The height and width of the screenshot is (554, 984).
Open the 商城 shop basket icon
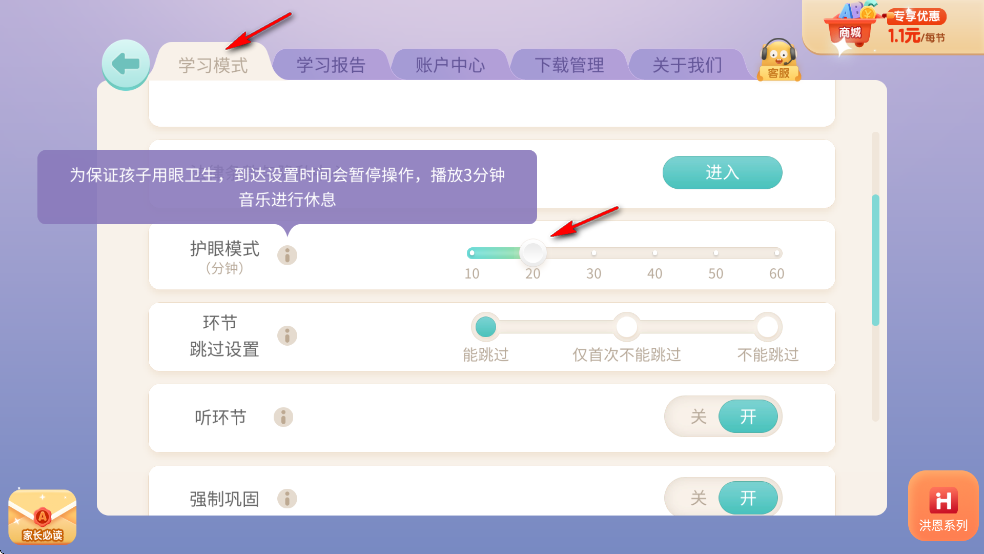coord(849,26)
